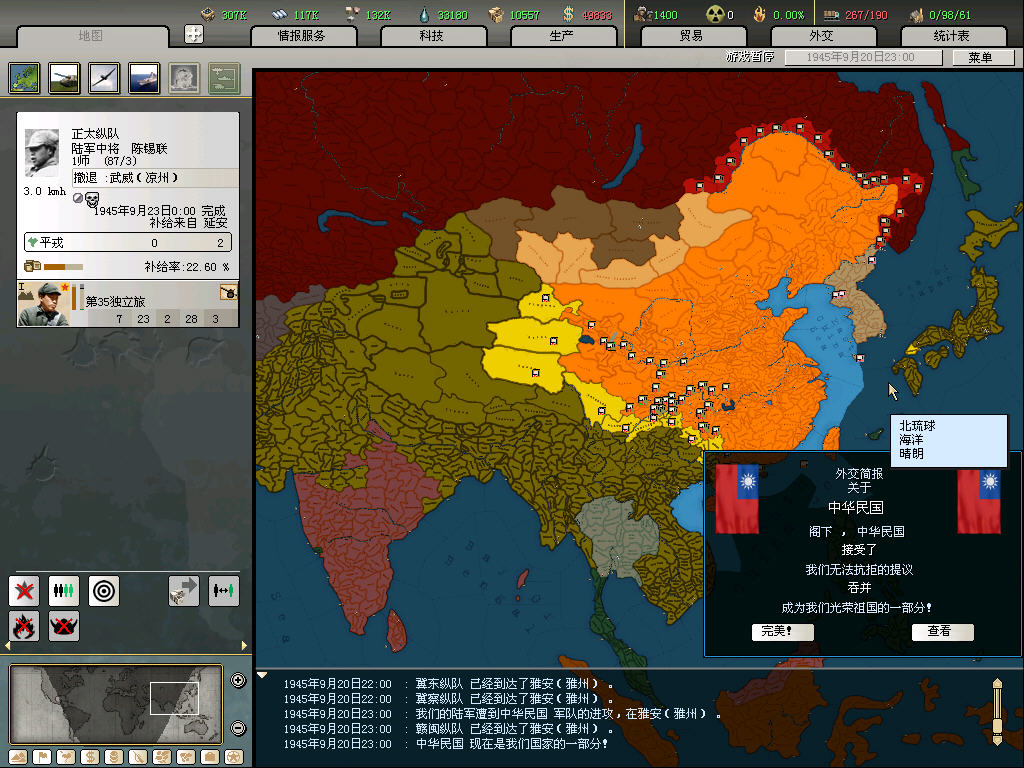
Task: Open the 科技 technology tab
Action: (431, 36)
